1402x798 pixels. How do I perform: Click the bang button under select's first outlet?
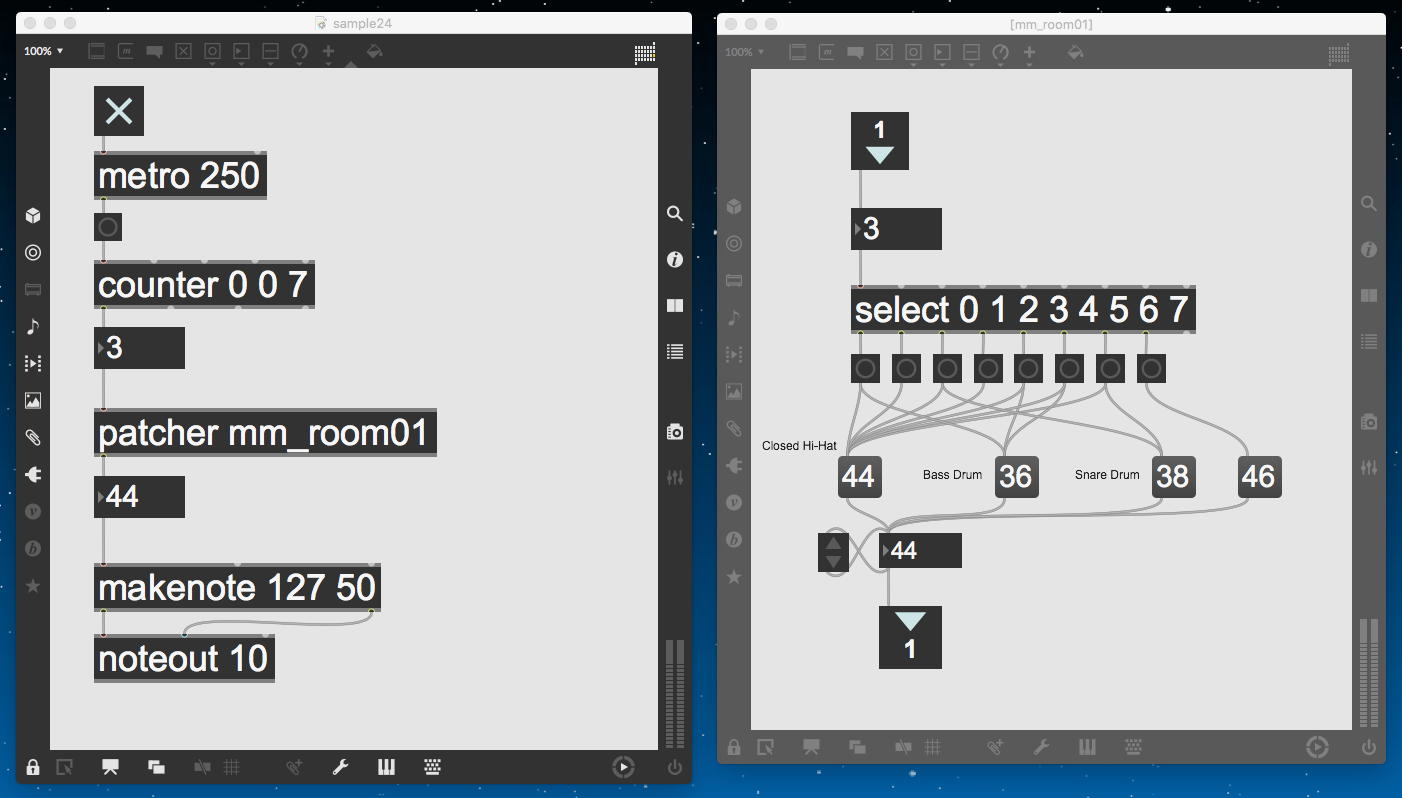(865, 368)
